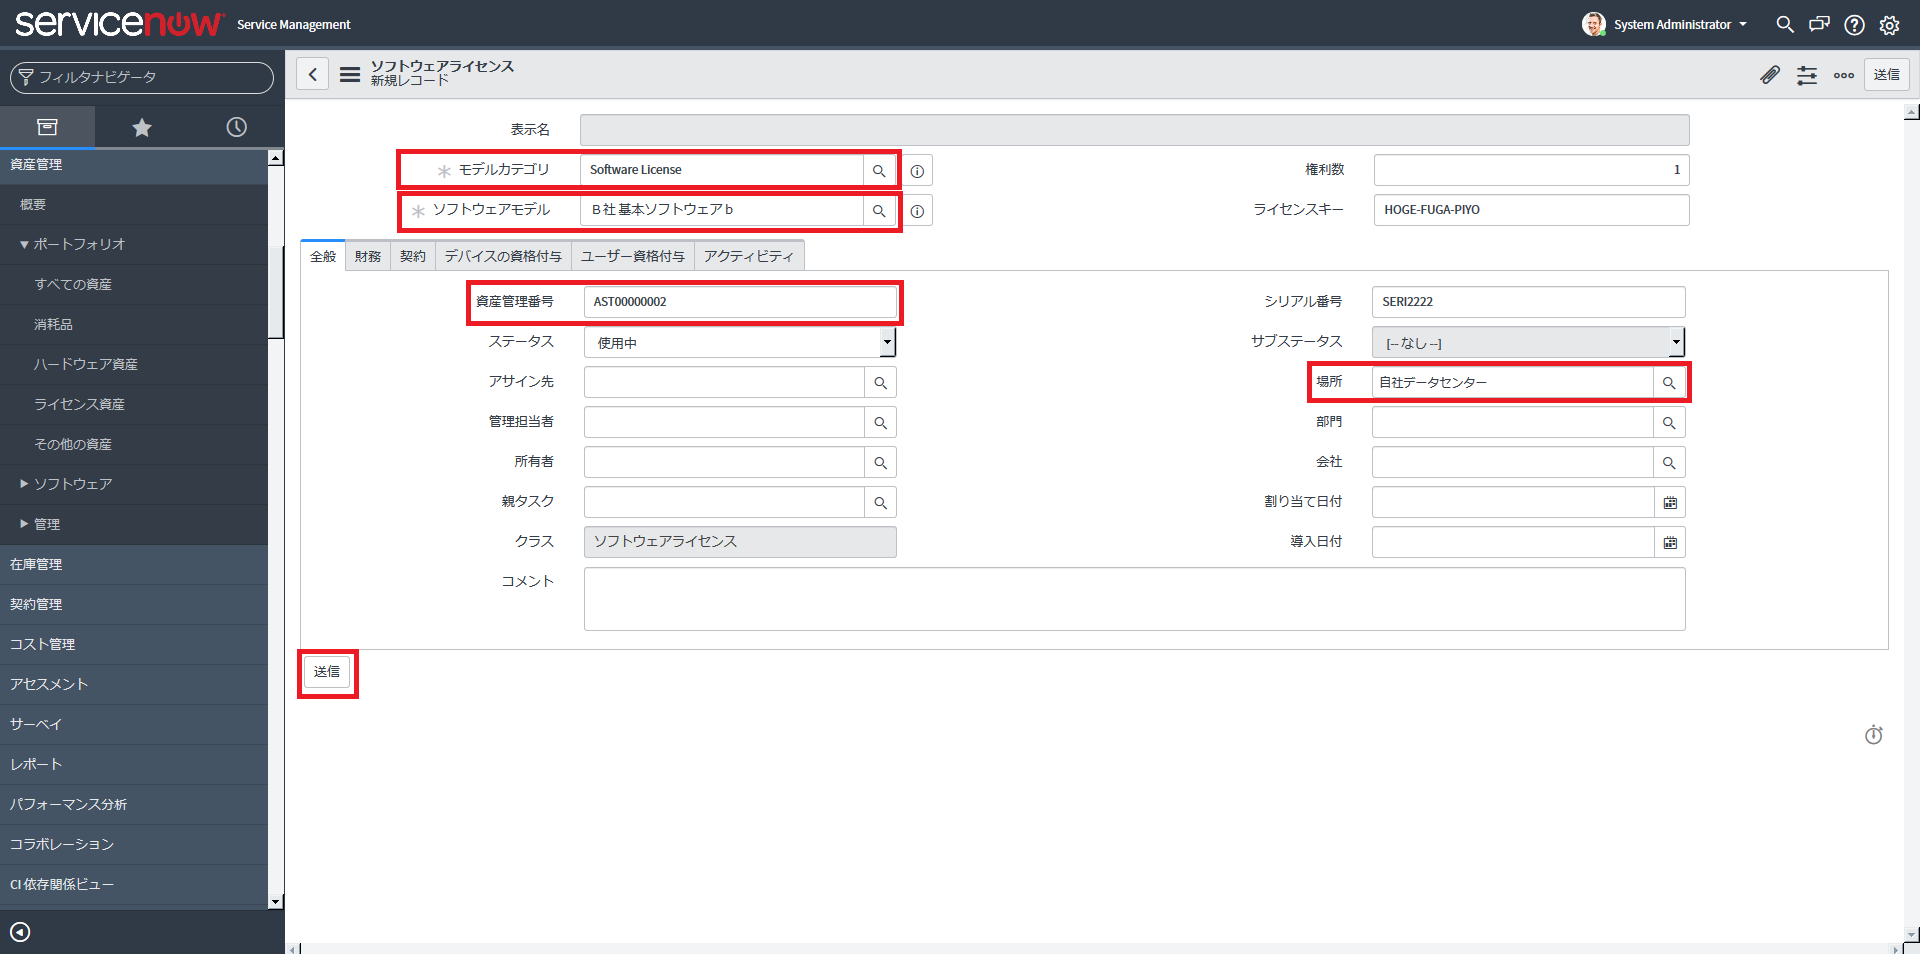Open the help question mark icon
Viewport: 1920px width, 954px height.
[1855, 25]
